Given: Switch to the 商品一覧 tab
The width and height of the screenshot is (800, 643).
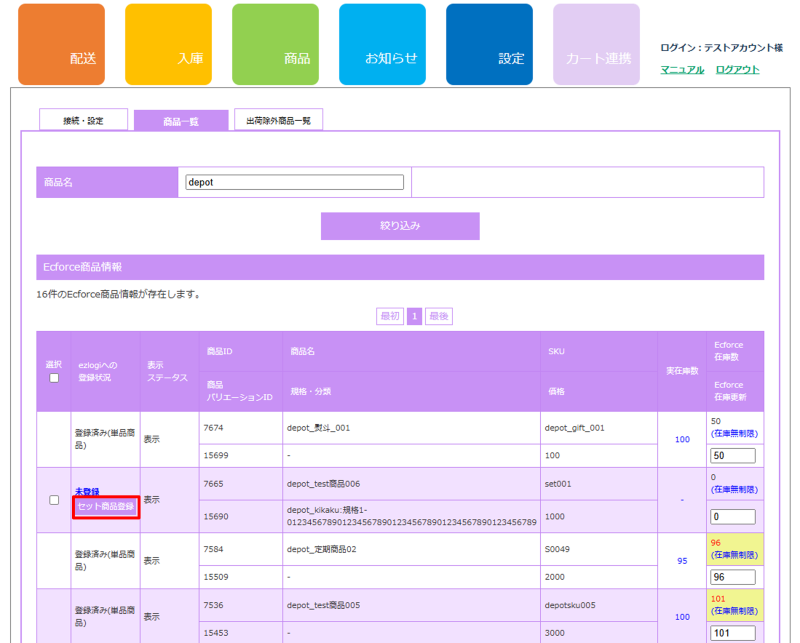Looking at the screenshot, I should [x=181, y=121].
